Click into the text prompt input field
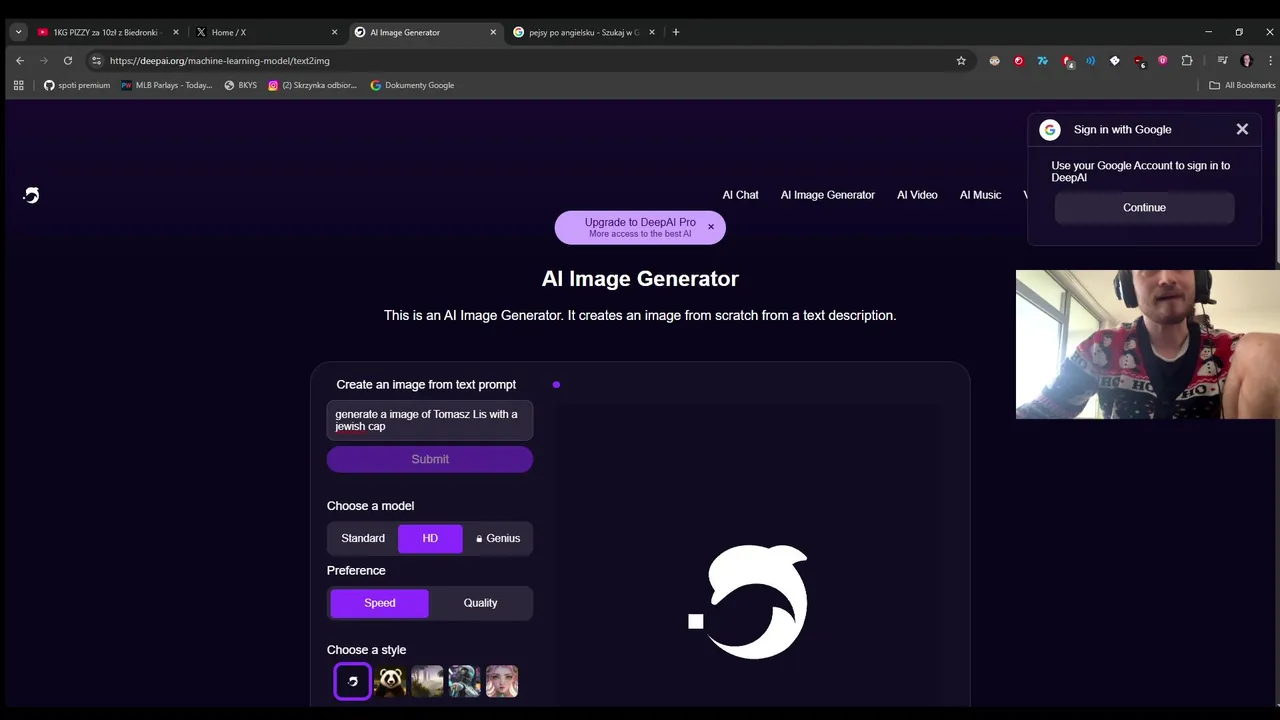The width and height of the screenshot is (1280, 720). (430, 420)
